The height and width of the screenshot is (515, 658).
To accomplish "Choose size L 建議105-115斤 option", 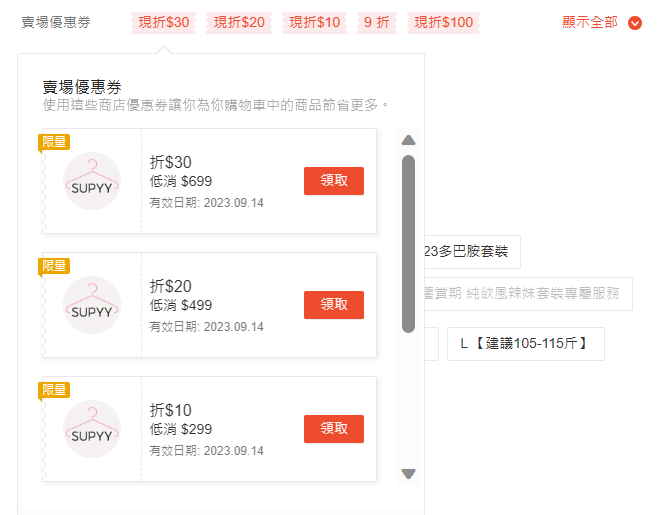I will point(526,344).
